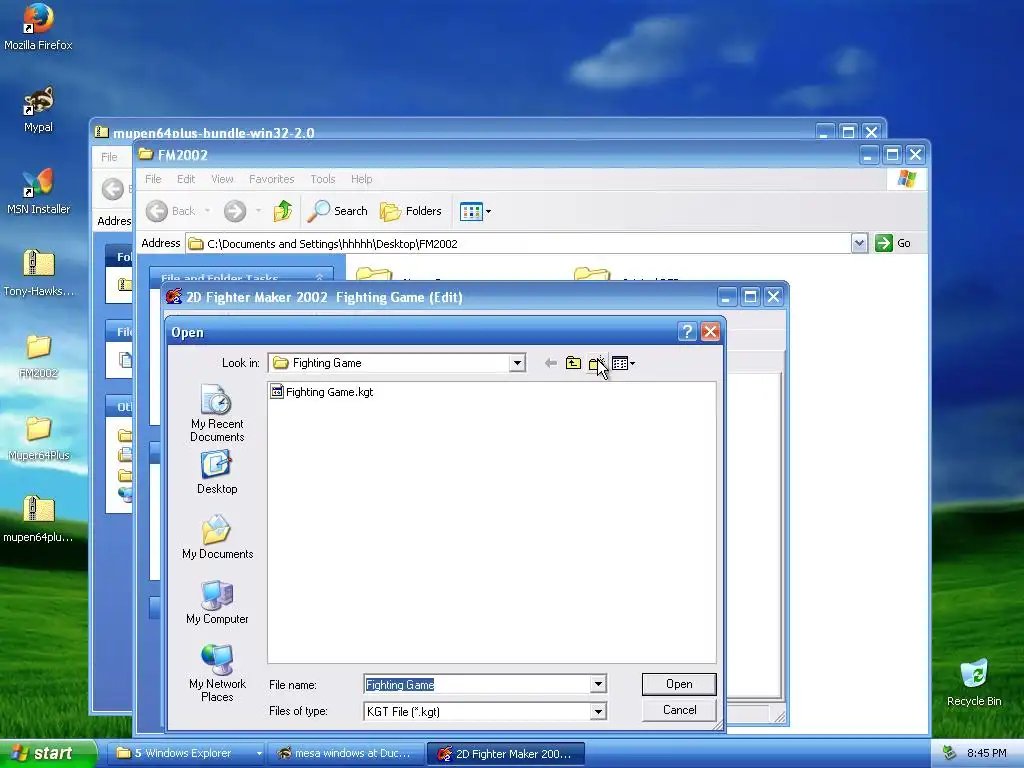Select the Fighting Game.kgt file
Screen dimensions: 1024x768
(322, 392)
